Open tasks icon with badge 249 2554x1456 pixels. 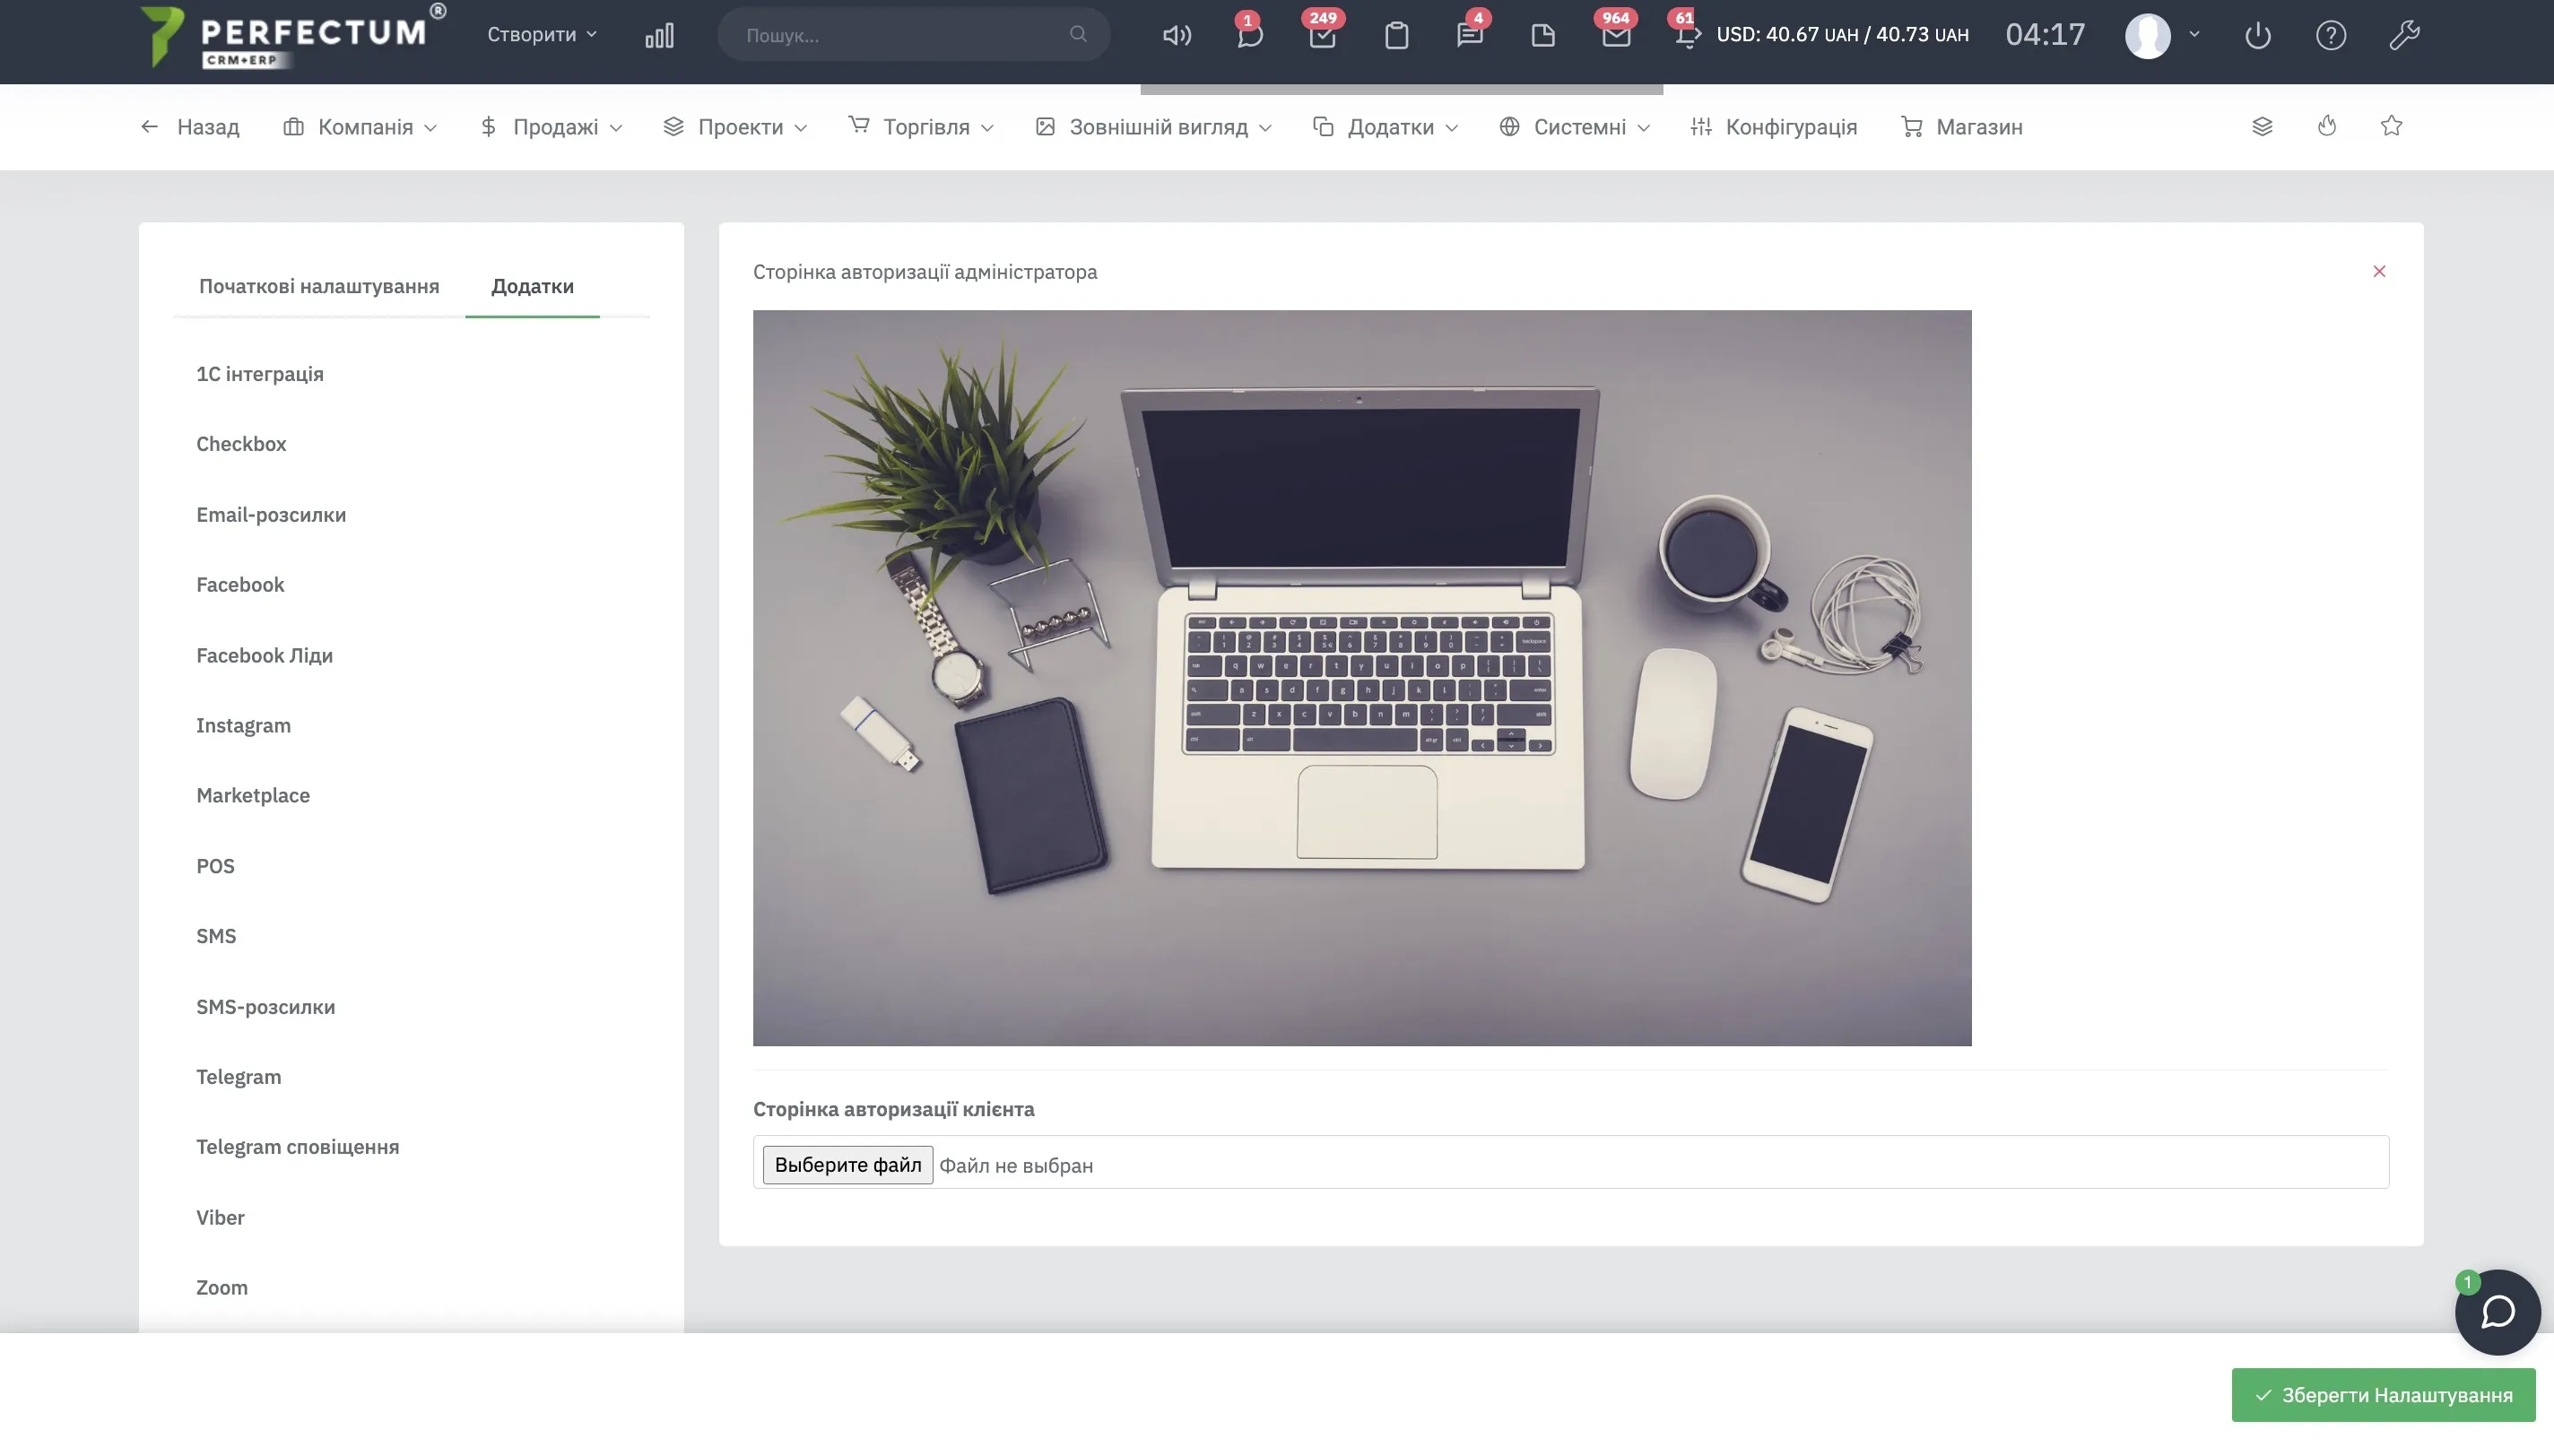tap(1322, 36)
